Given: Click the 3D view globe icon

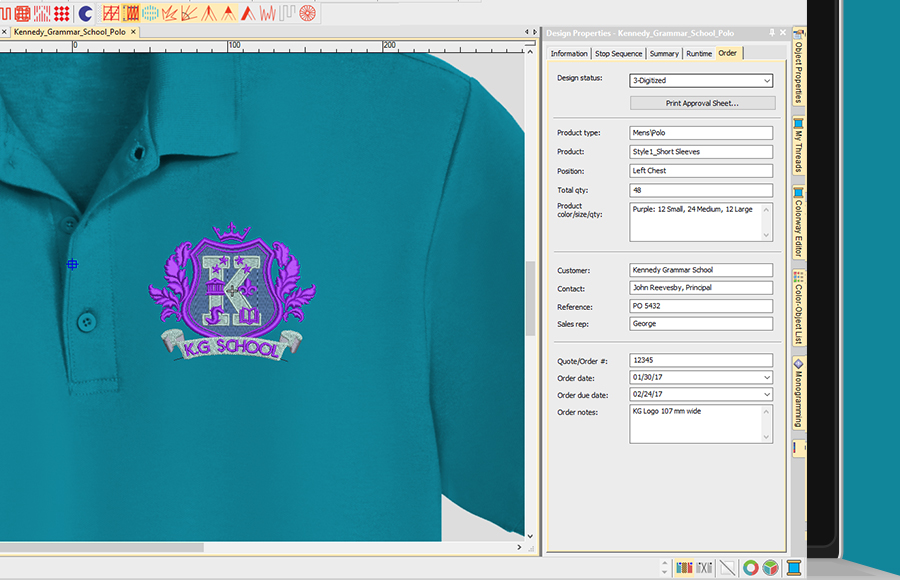Looking at the screenshot, I should pos(771,567).
